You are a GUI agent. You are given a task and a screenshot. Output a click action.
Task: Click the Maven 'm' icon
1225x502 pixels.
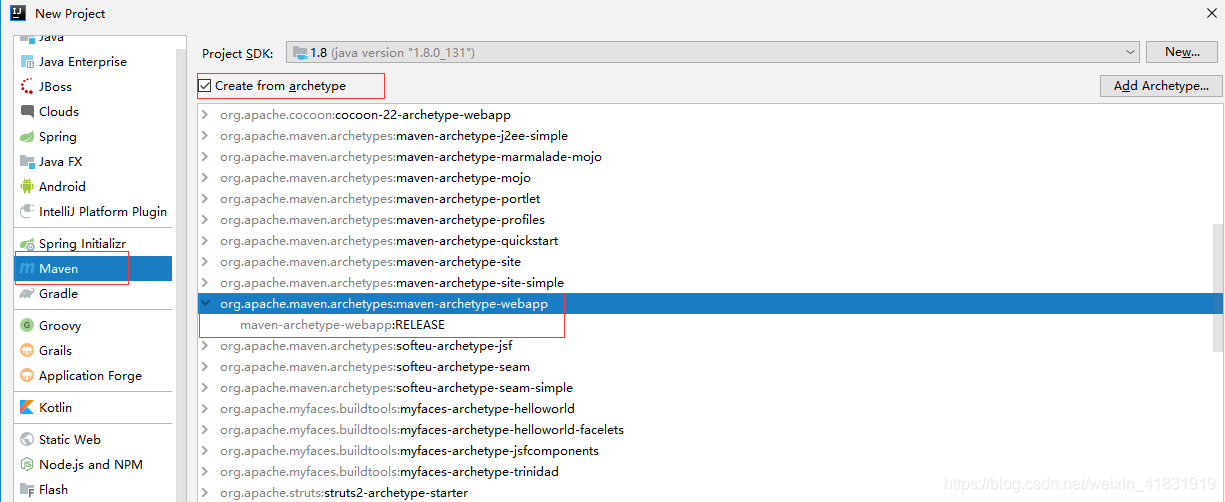point(27,269)
